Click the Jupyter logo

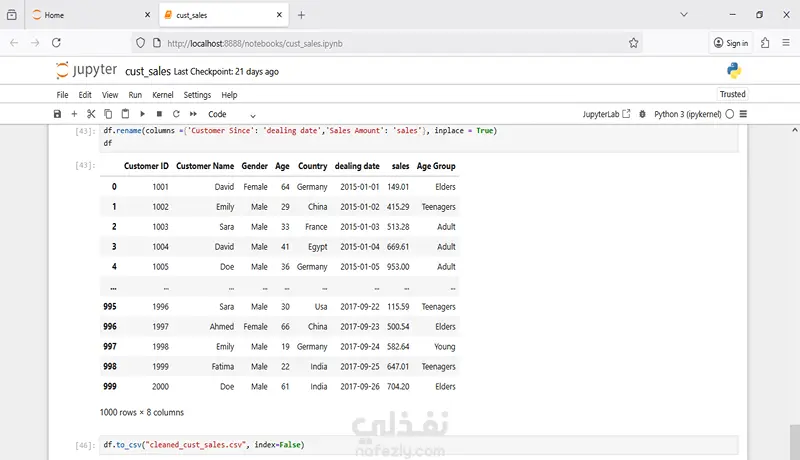tap(86, 70)
